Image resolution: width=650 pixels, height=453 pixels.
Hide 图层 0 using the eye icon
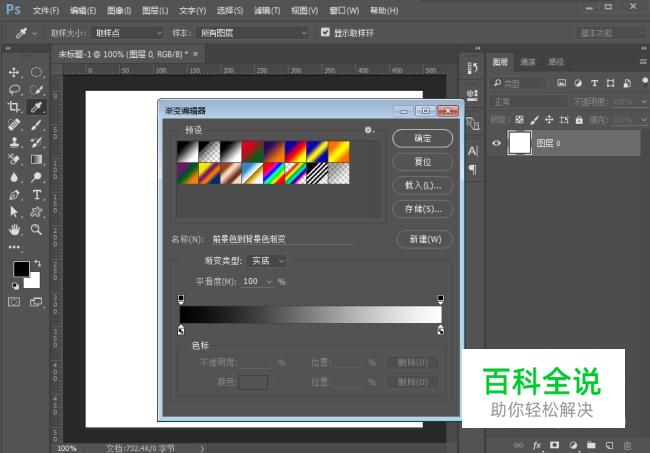(x=497, y=143)
